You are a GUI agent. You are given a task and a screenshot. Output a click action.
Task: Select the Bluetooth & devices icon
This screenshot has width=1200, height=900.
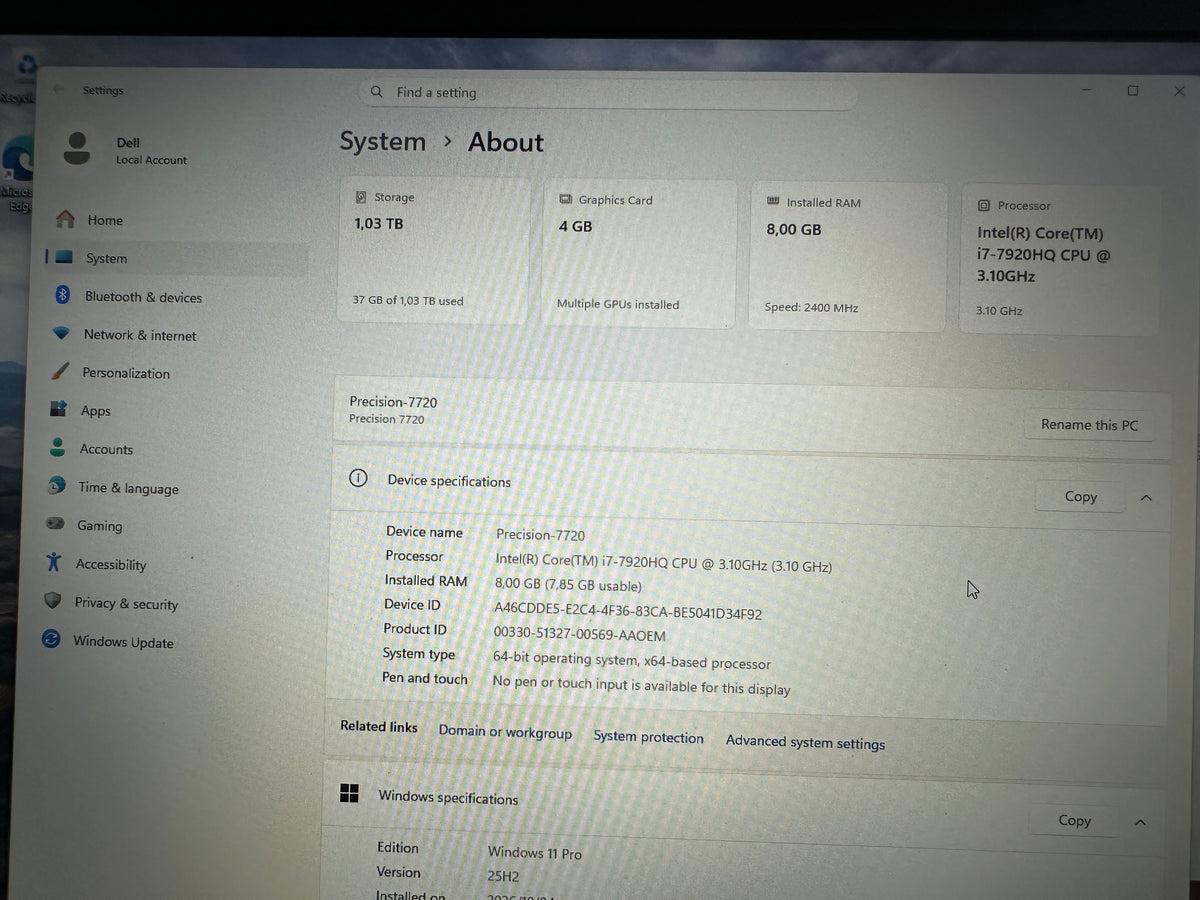[62, 296]
